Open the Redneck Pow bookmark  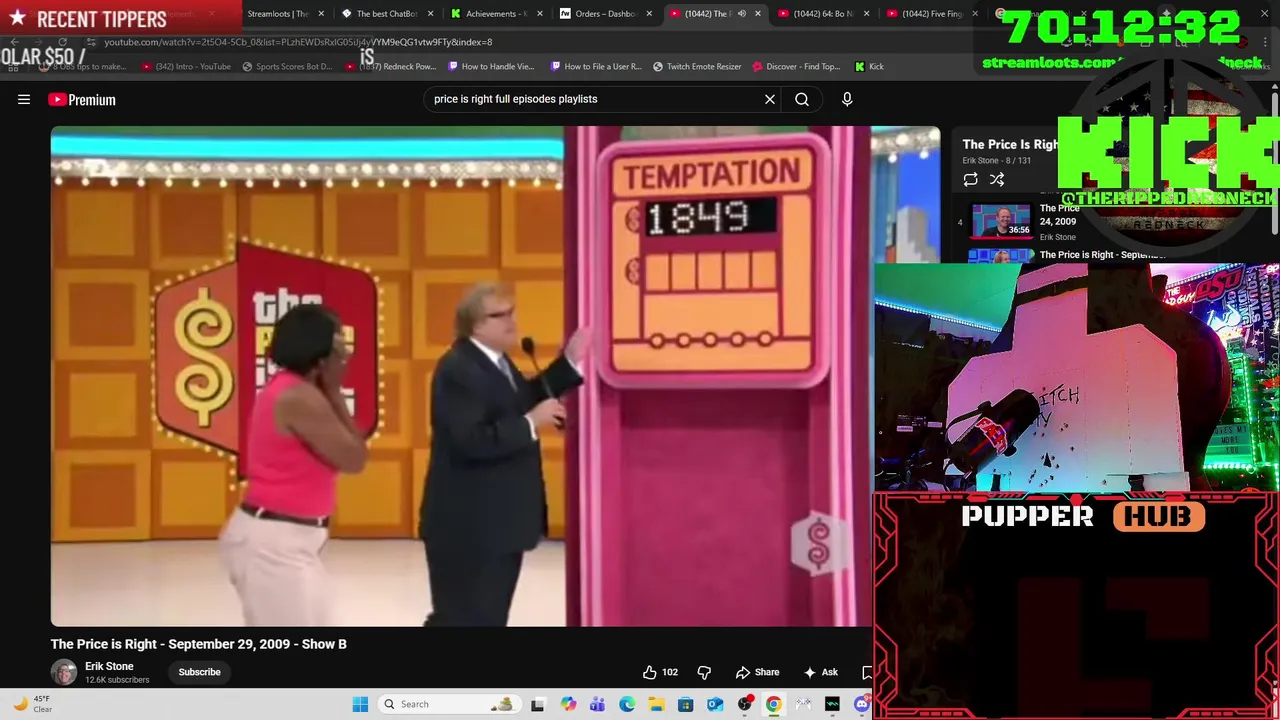click(x=391, y=67)
